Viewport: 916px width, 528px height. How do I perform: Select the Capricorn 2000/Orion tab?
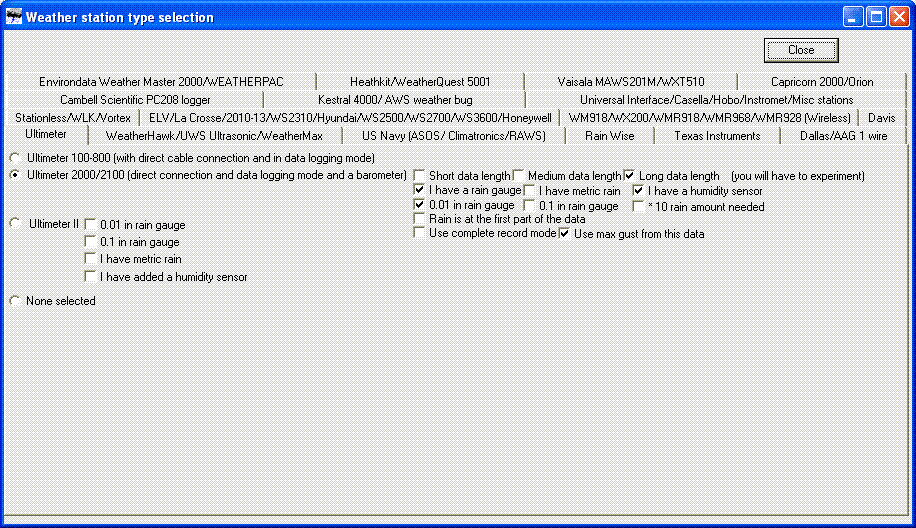point(822,82)
